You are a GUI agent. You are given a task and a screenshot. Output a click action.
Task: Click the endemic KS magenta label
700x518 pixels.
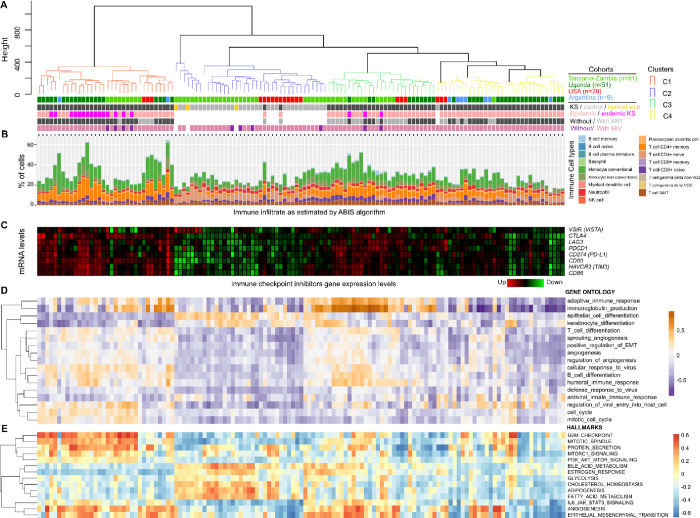(618, 113)
